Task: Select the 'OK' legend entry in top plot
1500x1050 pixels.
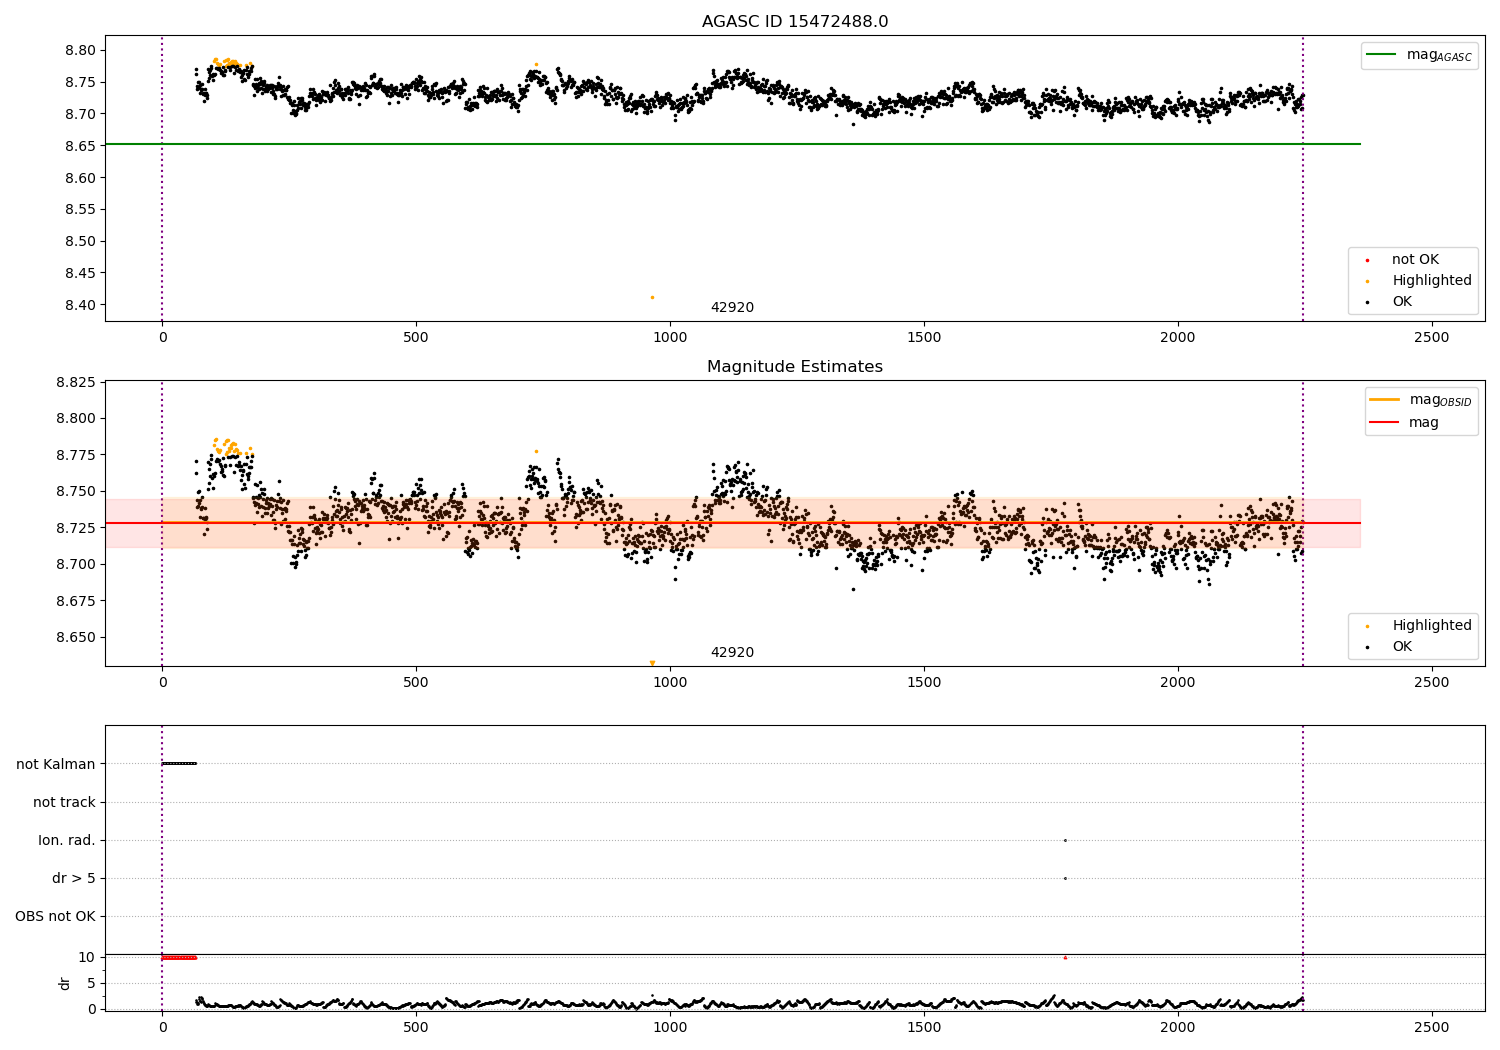Action: pyautogui.click(x=1390, y=302)
